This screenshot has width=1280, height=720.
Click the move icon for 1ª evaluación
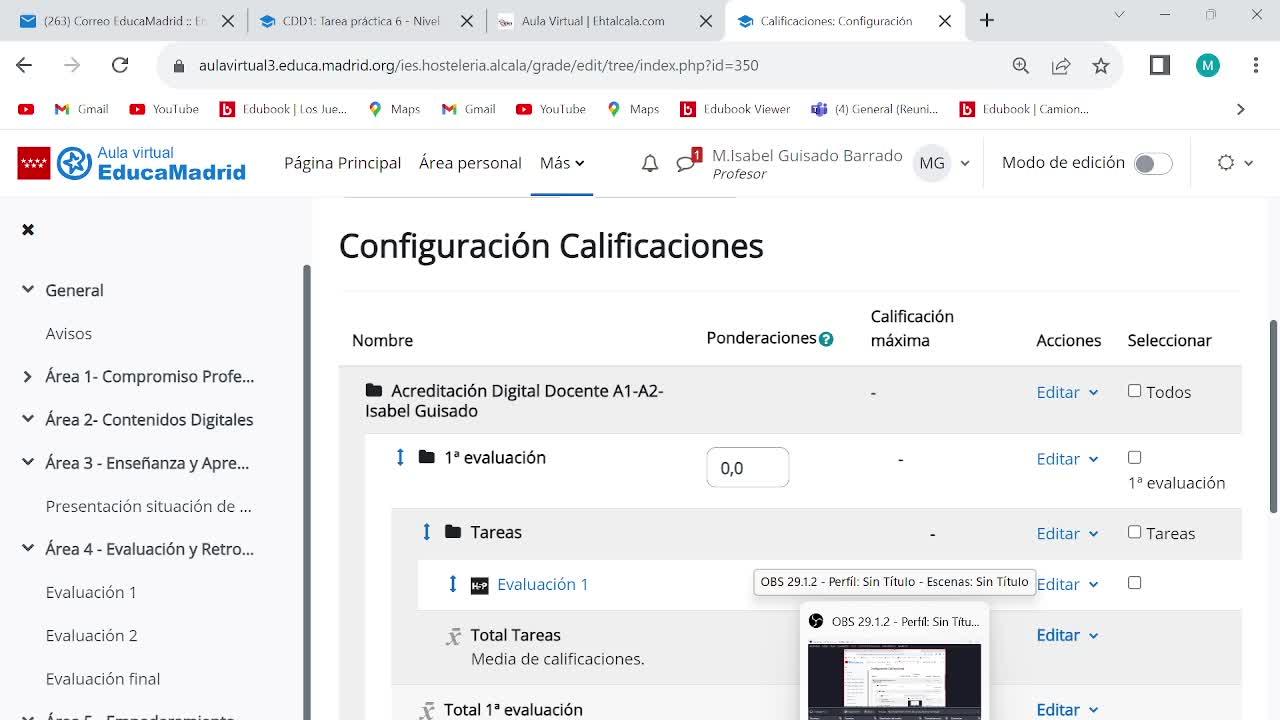pos(400,457)
